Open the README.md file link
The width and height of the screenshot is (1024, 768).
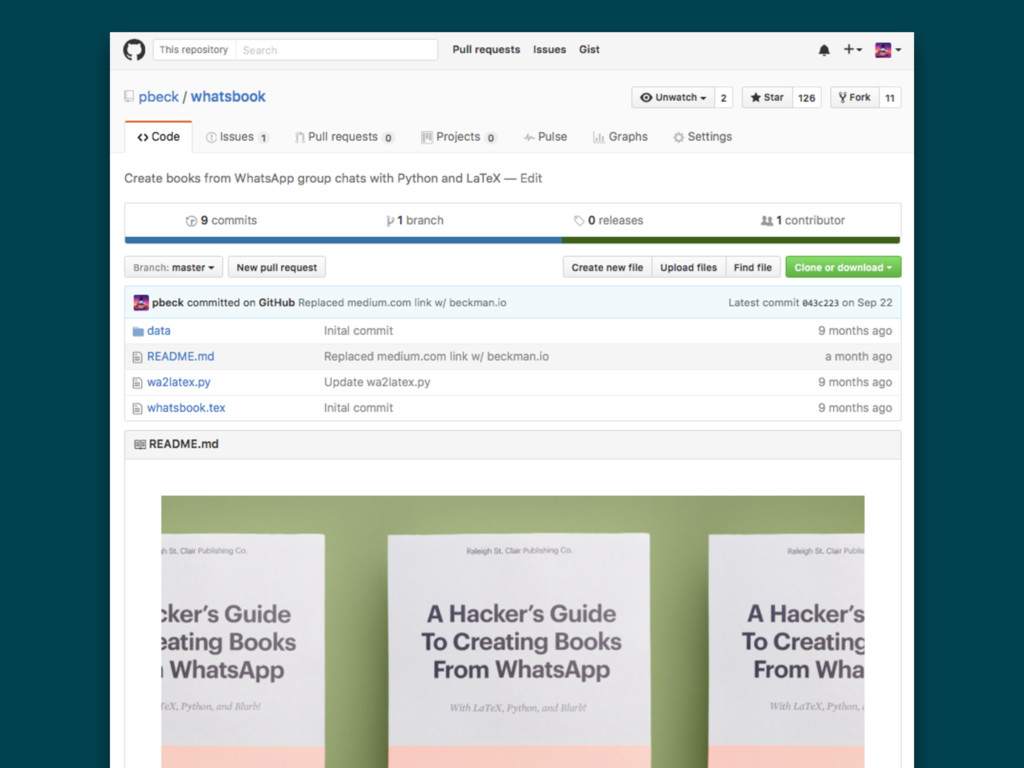pos(180,357)
